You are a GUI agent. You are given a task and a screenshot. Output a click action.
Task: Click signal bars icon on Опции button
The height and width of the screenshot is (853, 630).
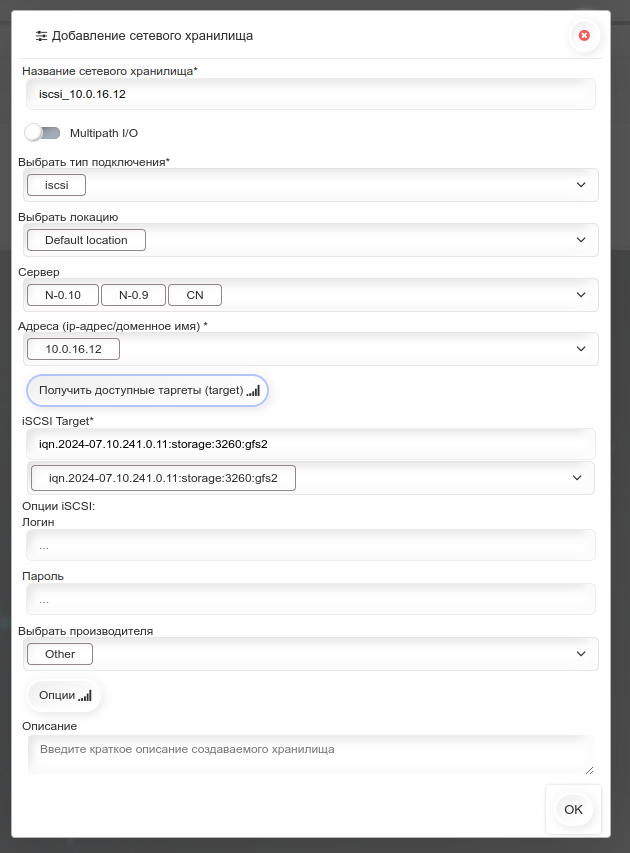coord(85,695)
